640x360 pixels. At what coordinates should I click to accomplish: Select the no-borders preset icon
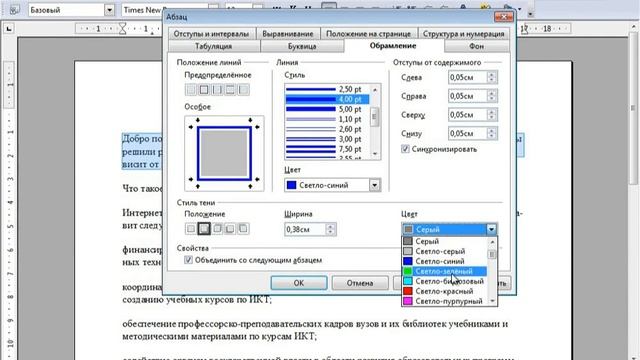click(x=191, y=89)
